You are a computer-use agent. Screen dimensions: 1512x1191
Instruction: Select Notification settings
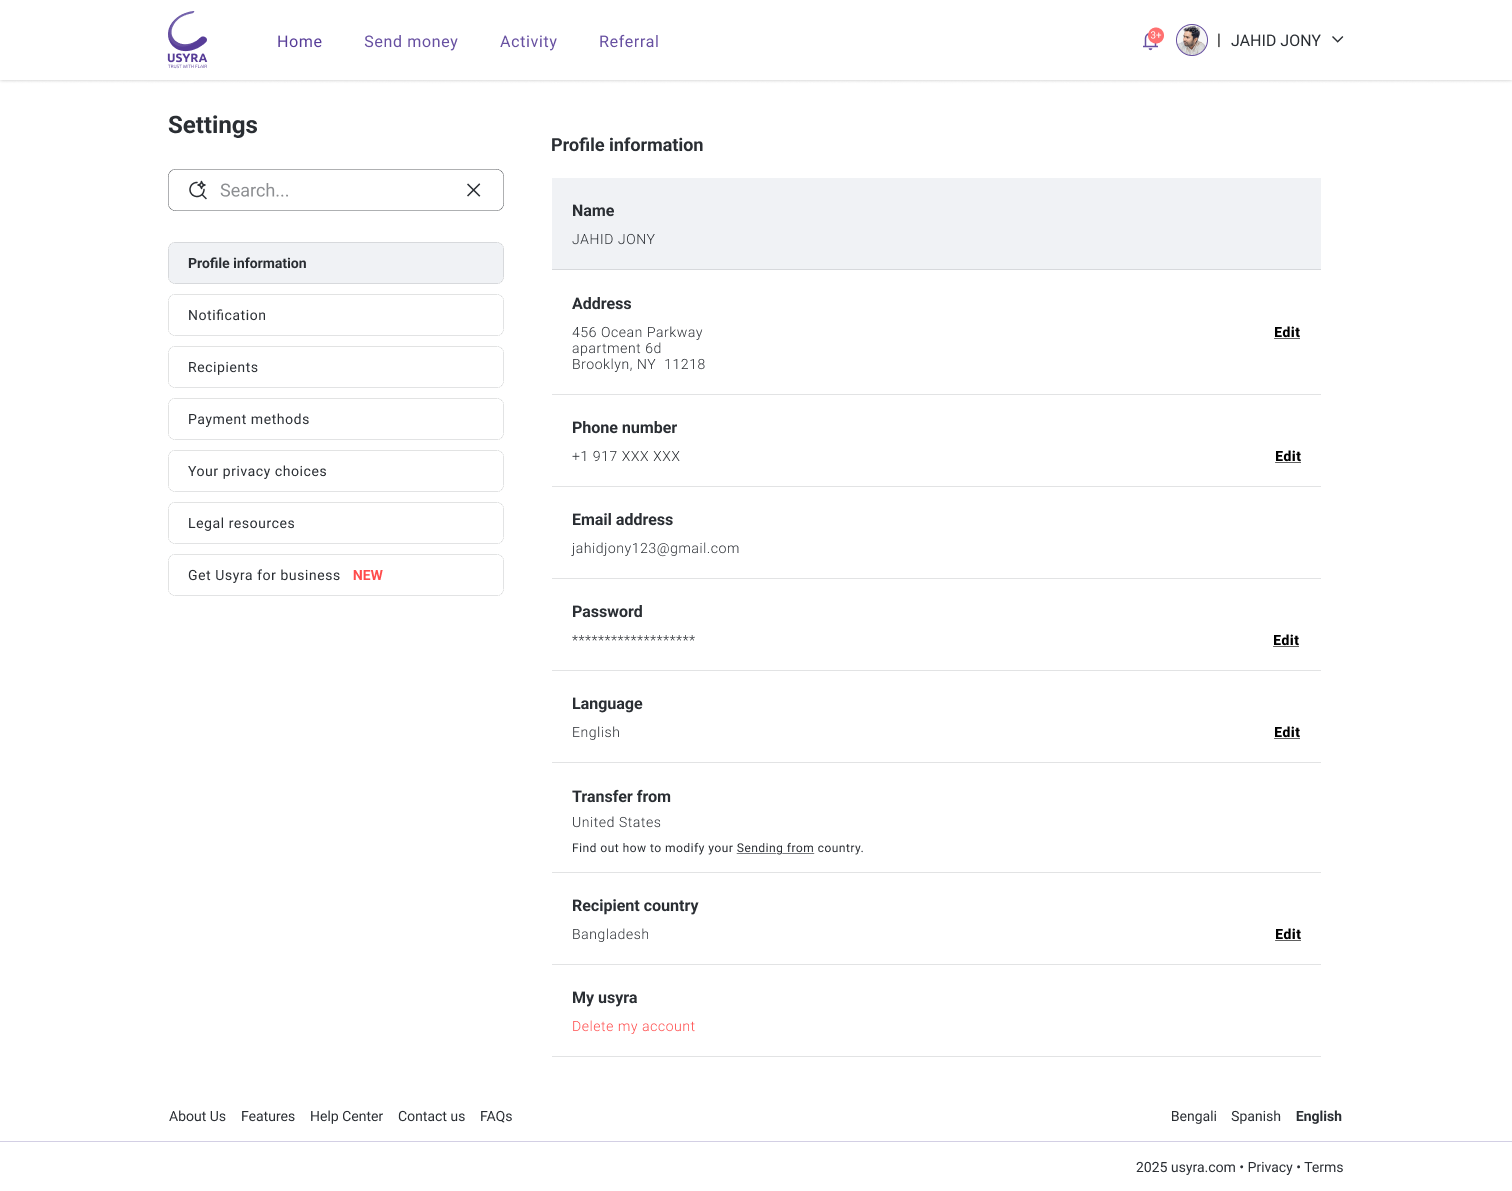335,315
